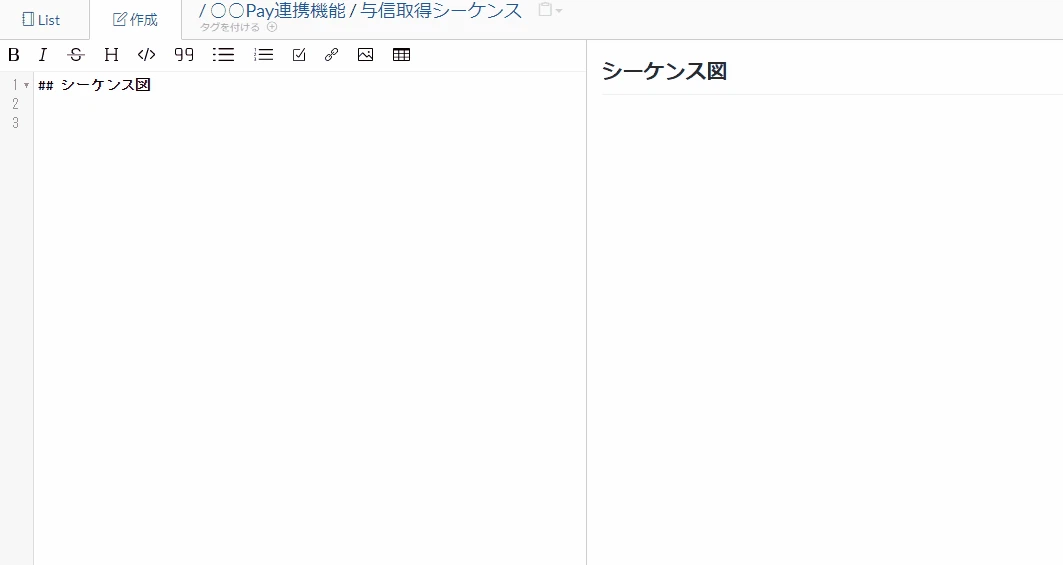The height and width of the screenshot is (565, 1063).
Task: Click line number 2 in the gutter
Action: click(x=16, y=104)
